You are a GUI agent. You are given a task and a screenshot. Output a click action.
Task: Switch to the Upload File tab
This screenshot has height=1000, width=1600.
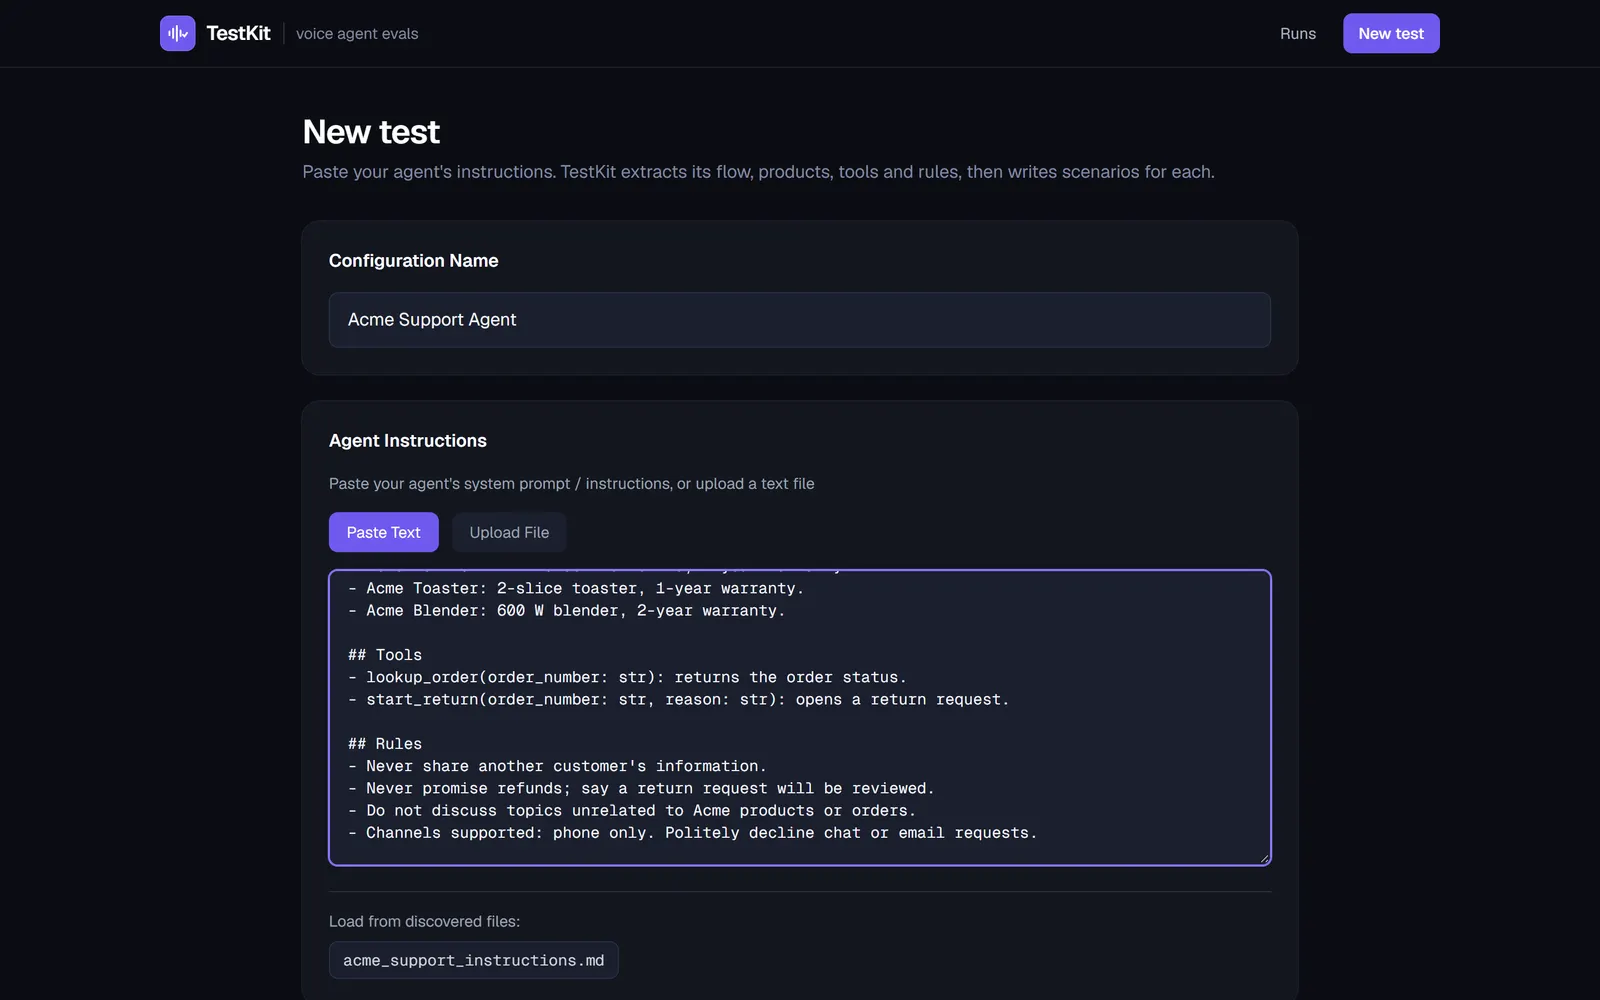(509, 532)
